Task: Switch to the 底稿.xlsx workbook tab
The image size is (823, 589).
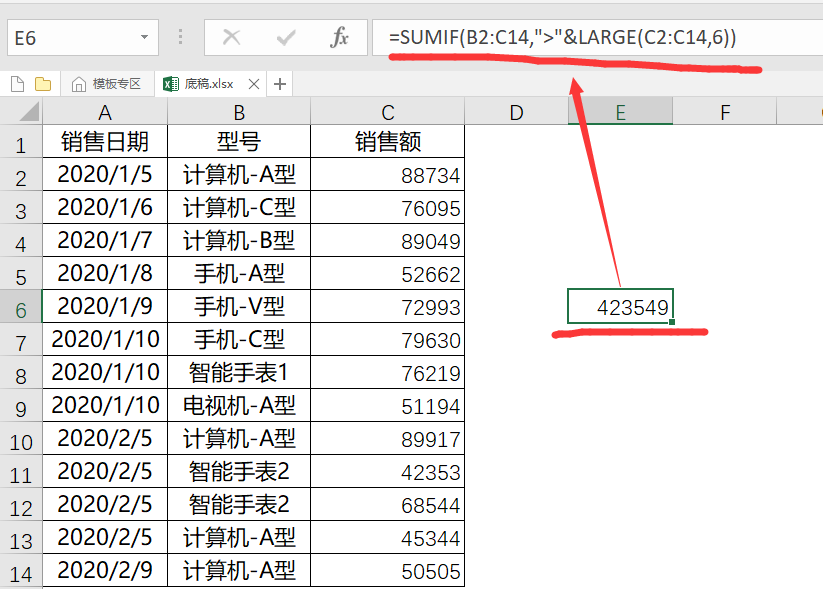Action: pos(207,84)
